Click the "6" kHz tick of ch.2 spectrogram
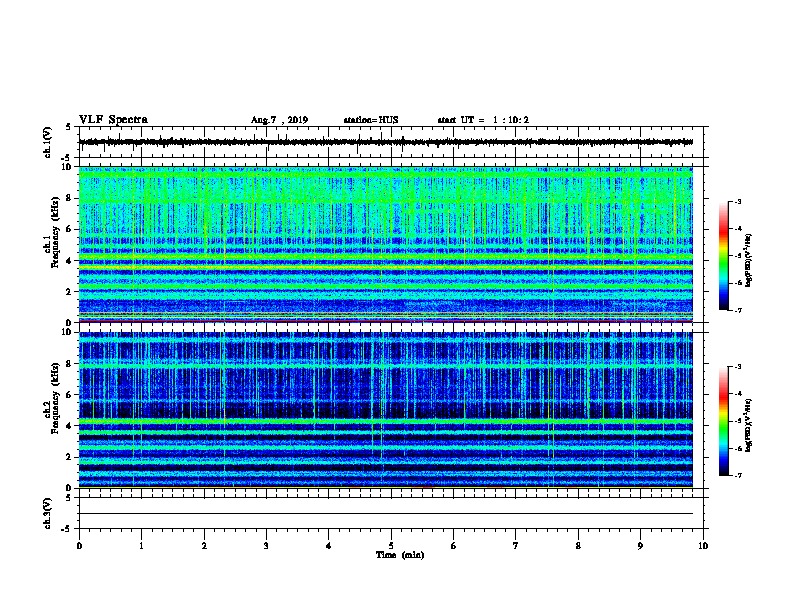Screen dimensions: 792x612 70,394
